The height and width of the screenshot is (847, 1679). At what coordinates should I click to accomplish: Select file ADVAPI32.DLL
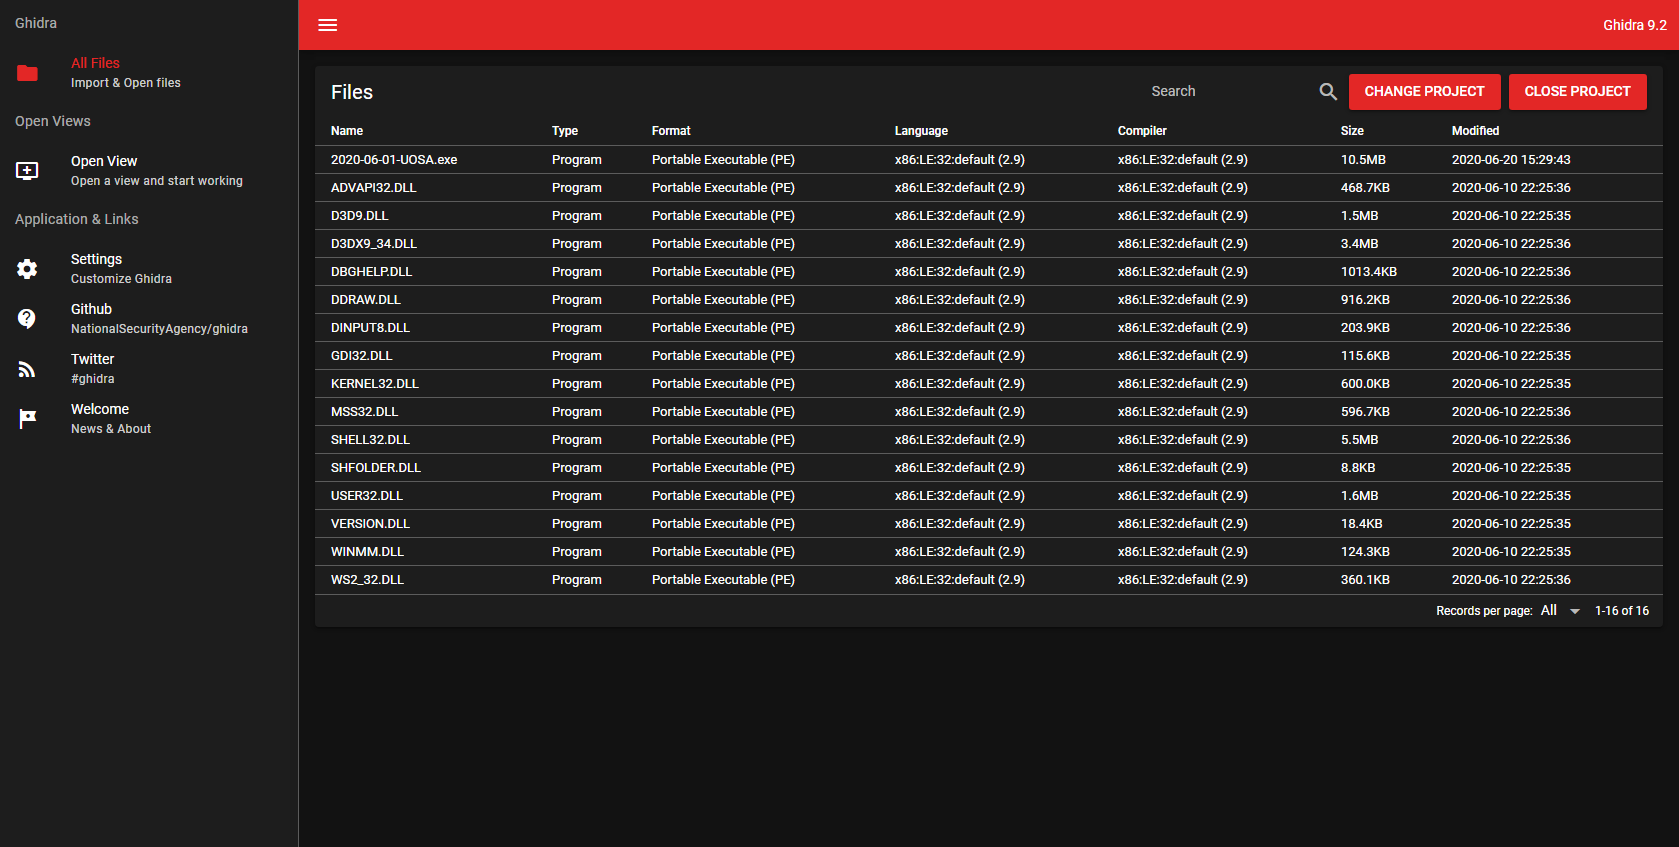tap(373, 188)
